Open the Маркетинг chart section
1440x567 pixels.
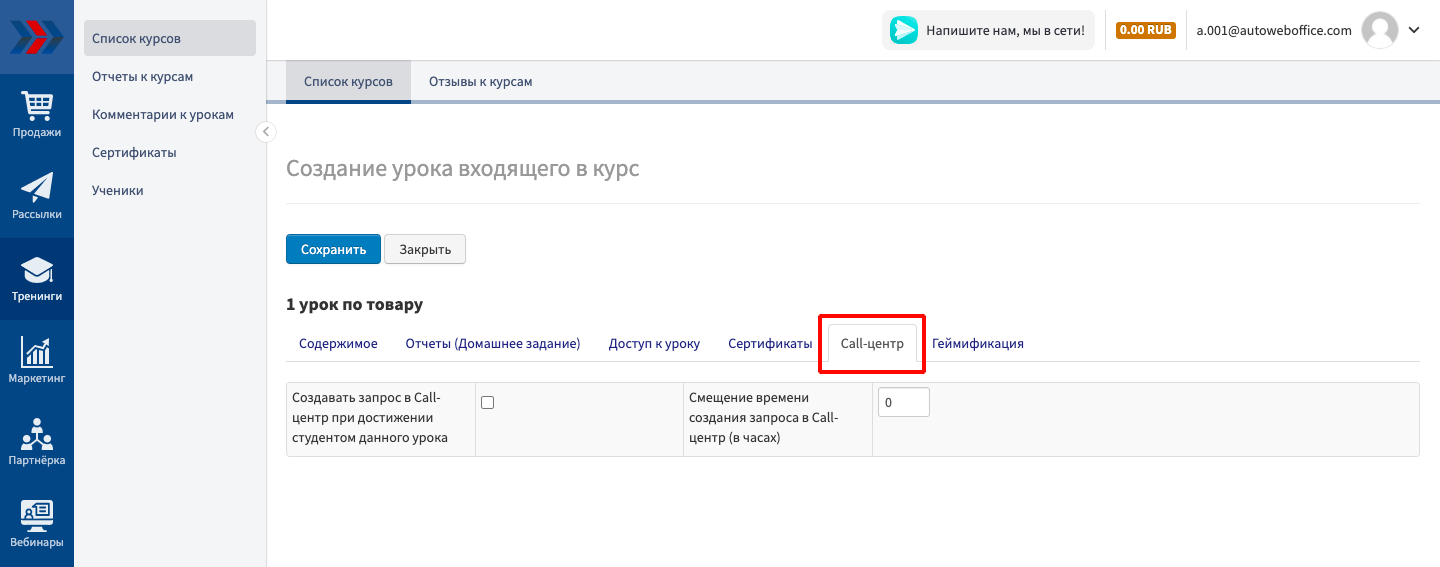tap(37, 360)
